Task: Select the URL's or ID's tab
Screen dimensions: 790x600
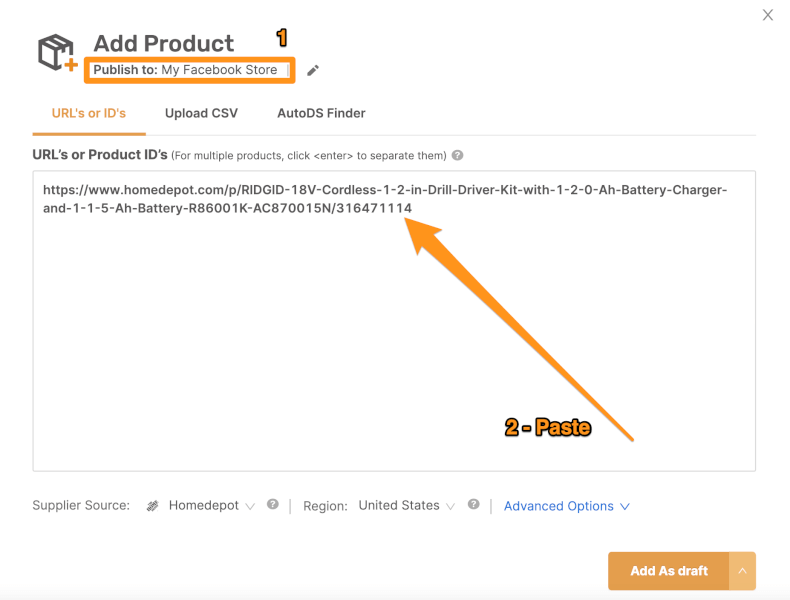Action: [x=89, y=113]
